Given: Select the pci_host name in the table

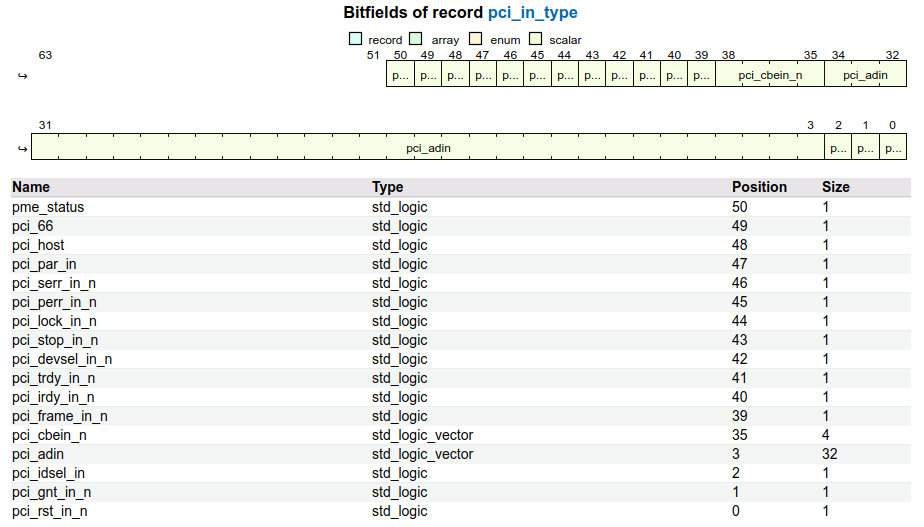Looking at the screenshot, I should (38, 245).
